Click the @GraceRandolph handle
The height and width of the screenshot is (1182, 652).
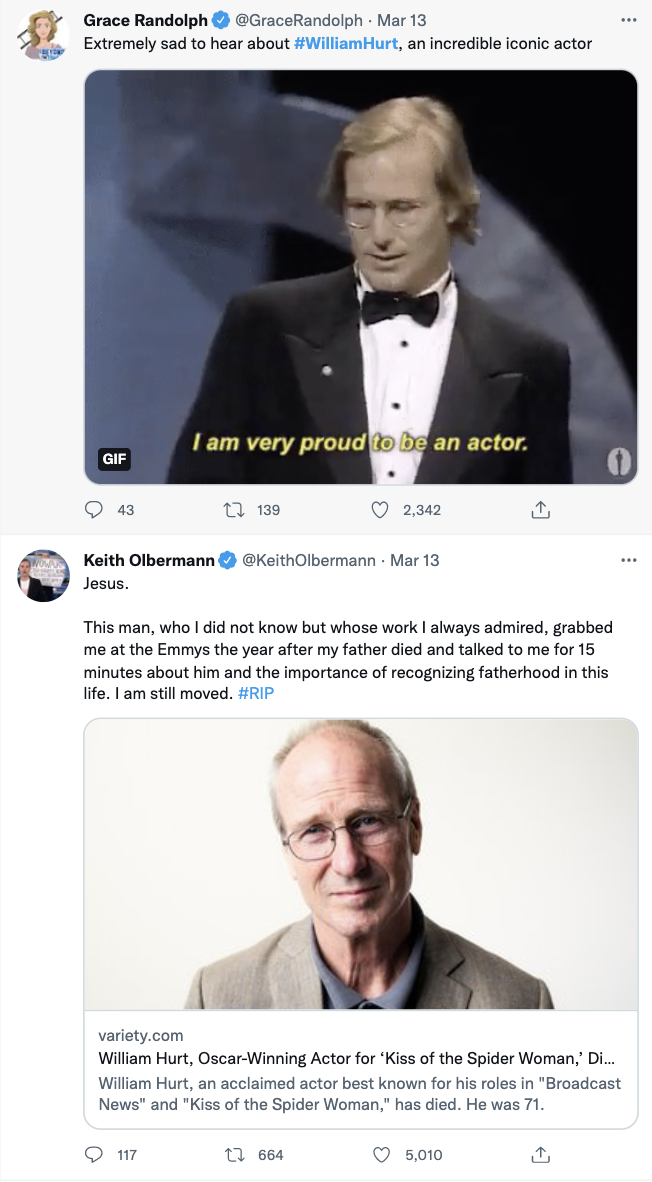click(x=299, y=20)
